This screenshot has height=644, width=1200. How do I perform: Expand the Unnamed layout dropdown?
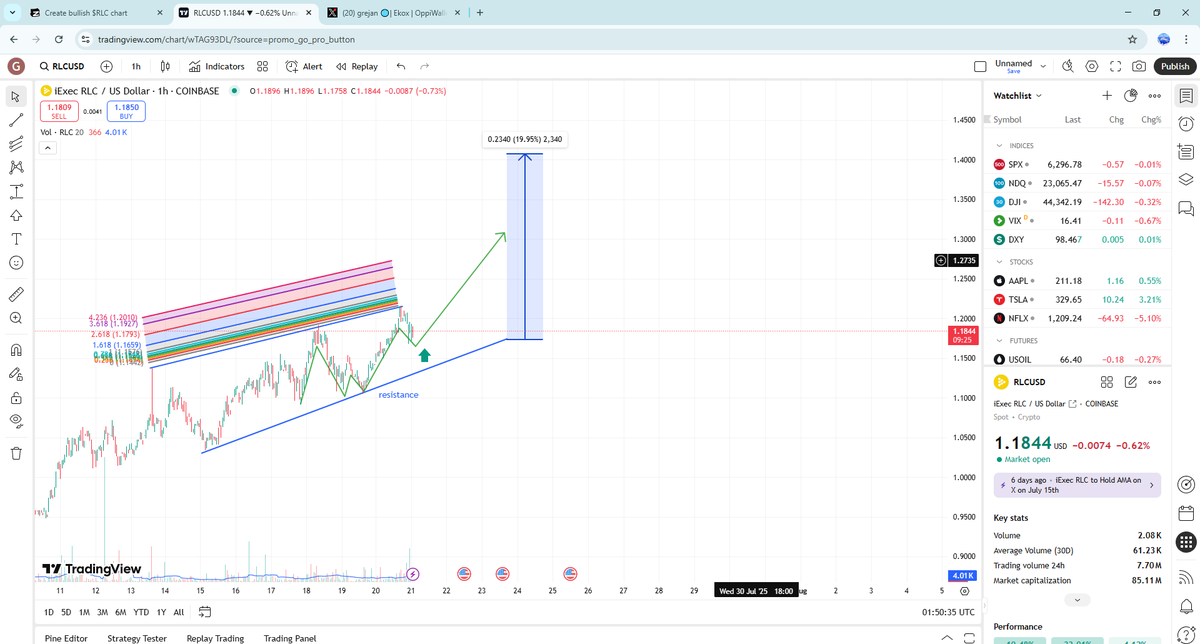[x=1044, y=66]
